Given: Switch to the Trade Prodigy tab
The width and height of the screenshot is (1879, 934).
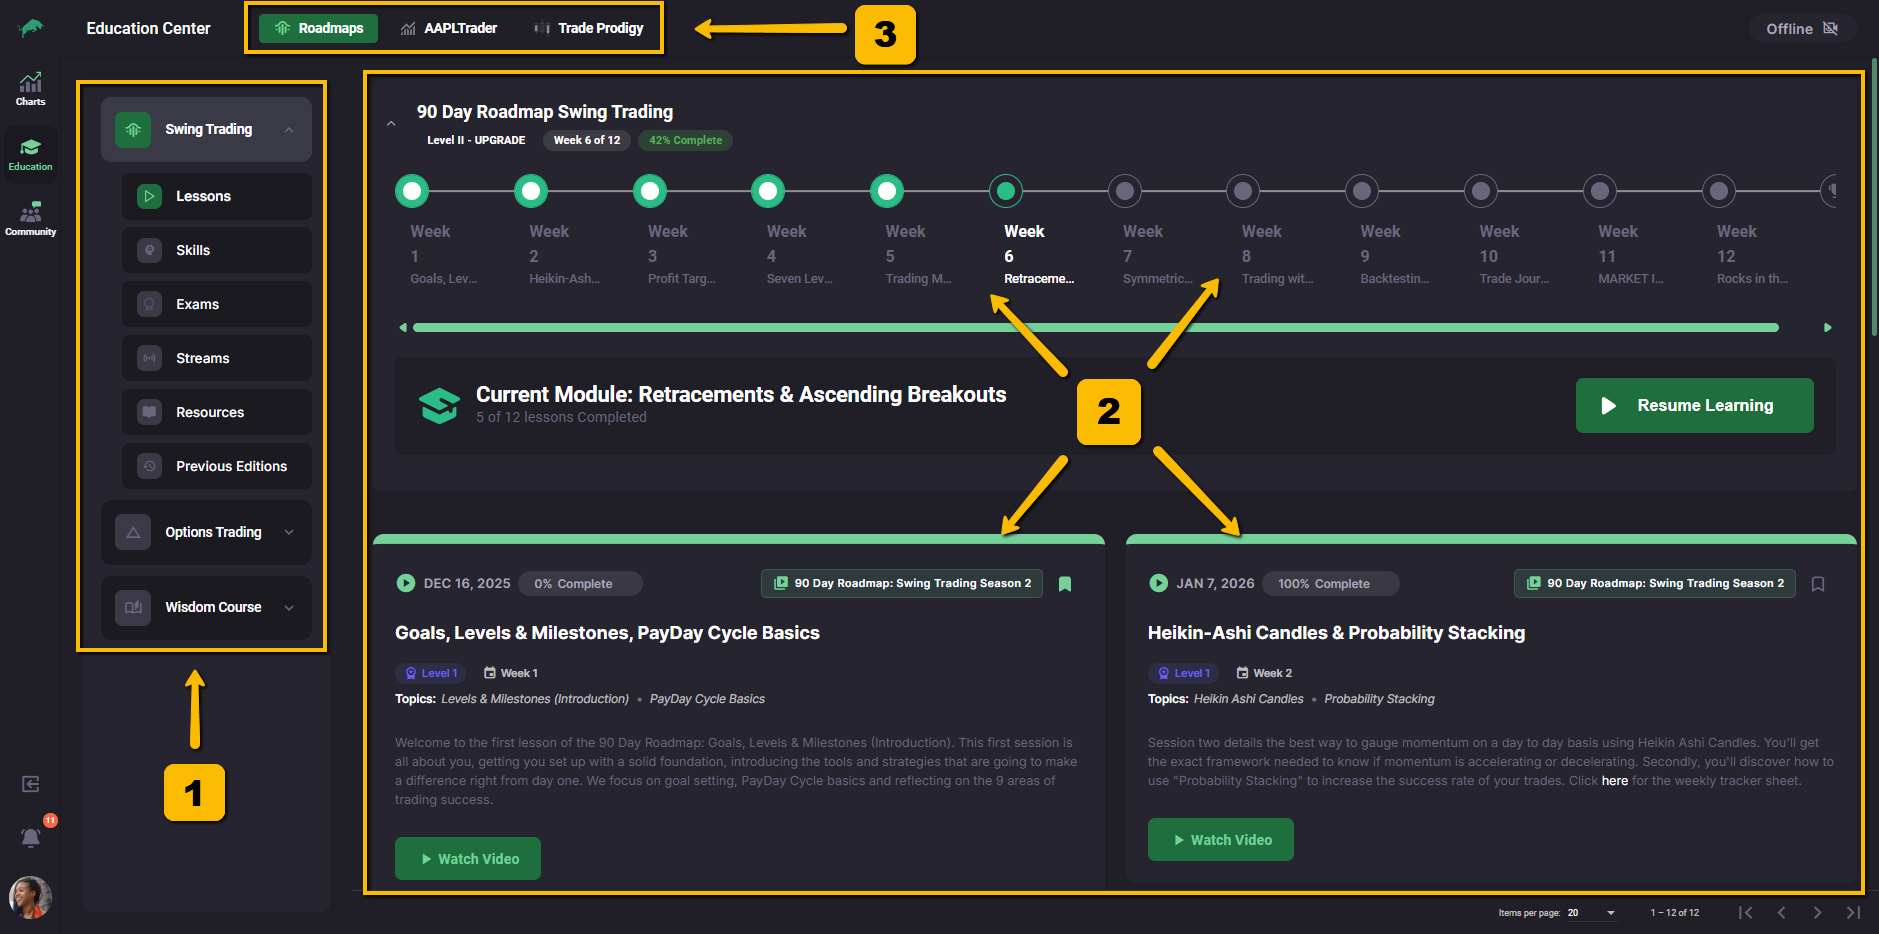Looking at the screenshot, I should click(x=588, y=28).
